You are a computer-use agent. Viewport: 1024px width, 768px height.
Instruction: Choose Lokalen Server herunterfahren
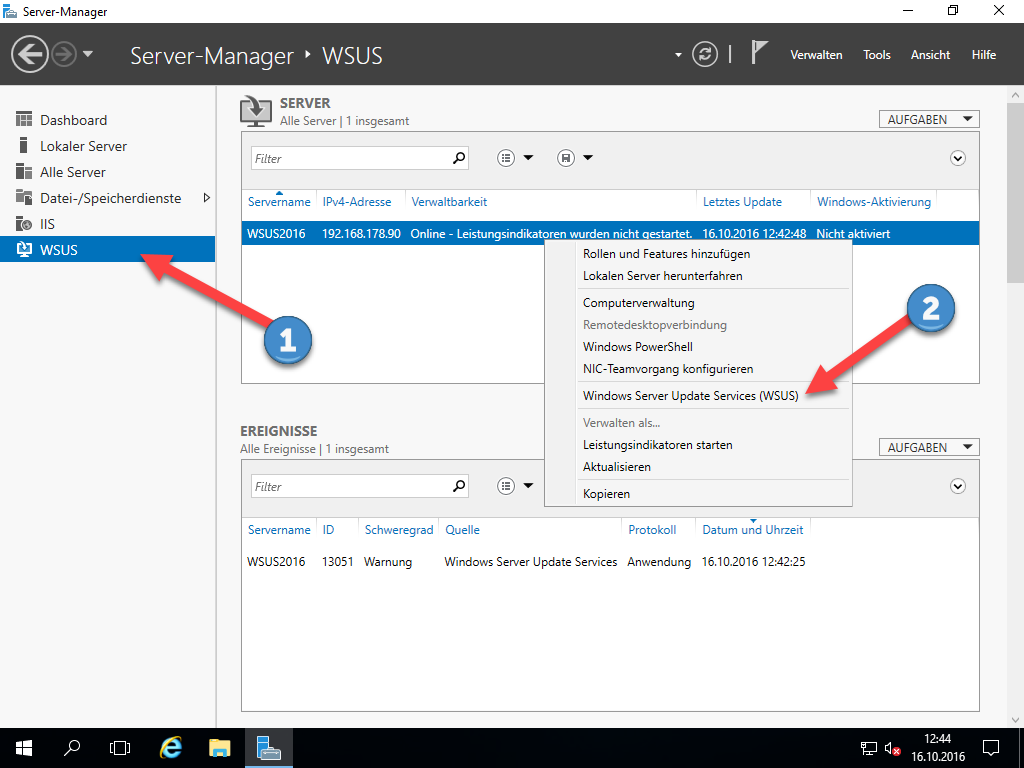tap(662, 276)
